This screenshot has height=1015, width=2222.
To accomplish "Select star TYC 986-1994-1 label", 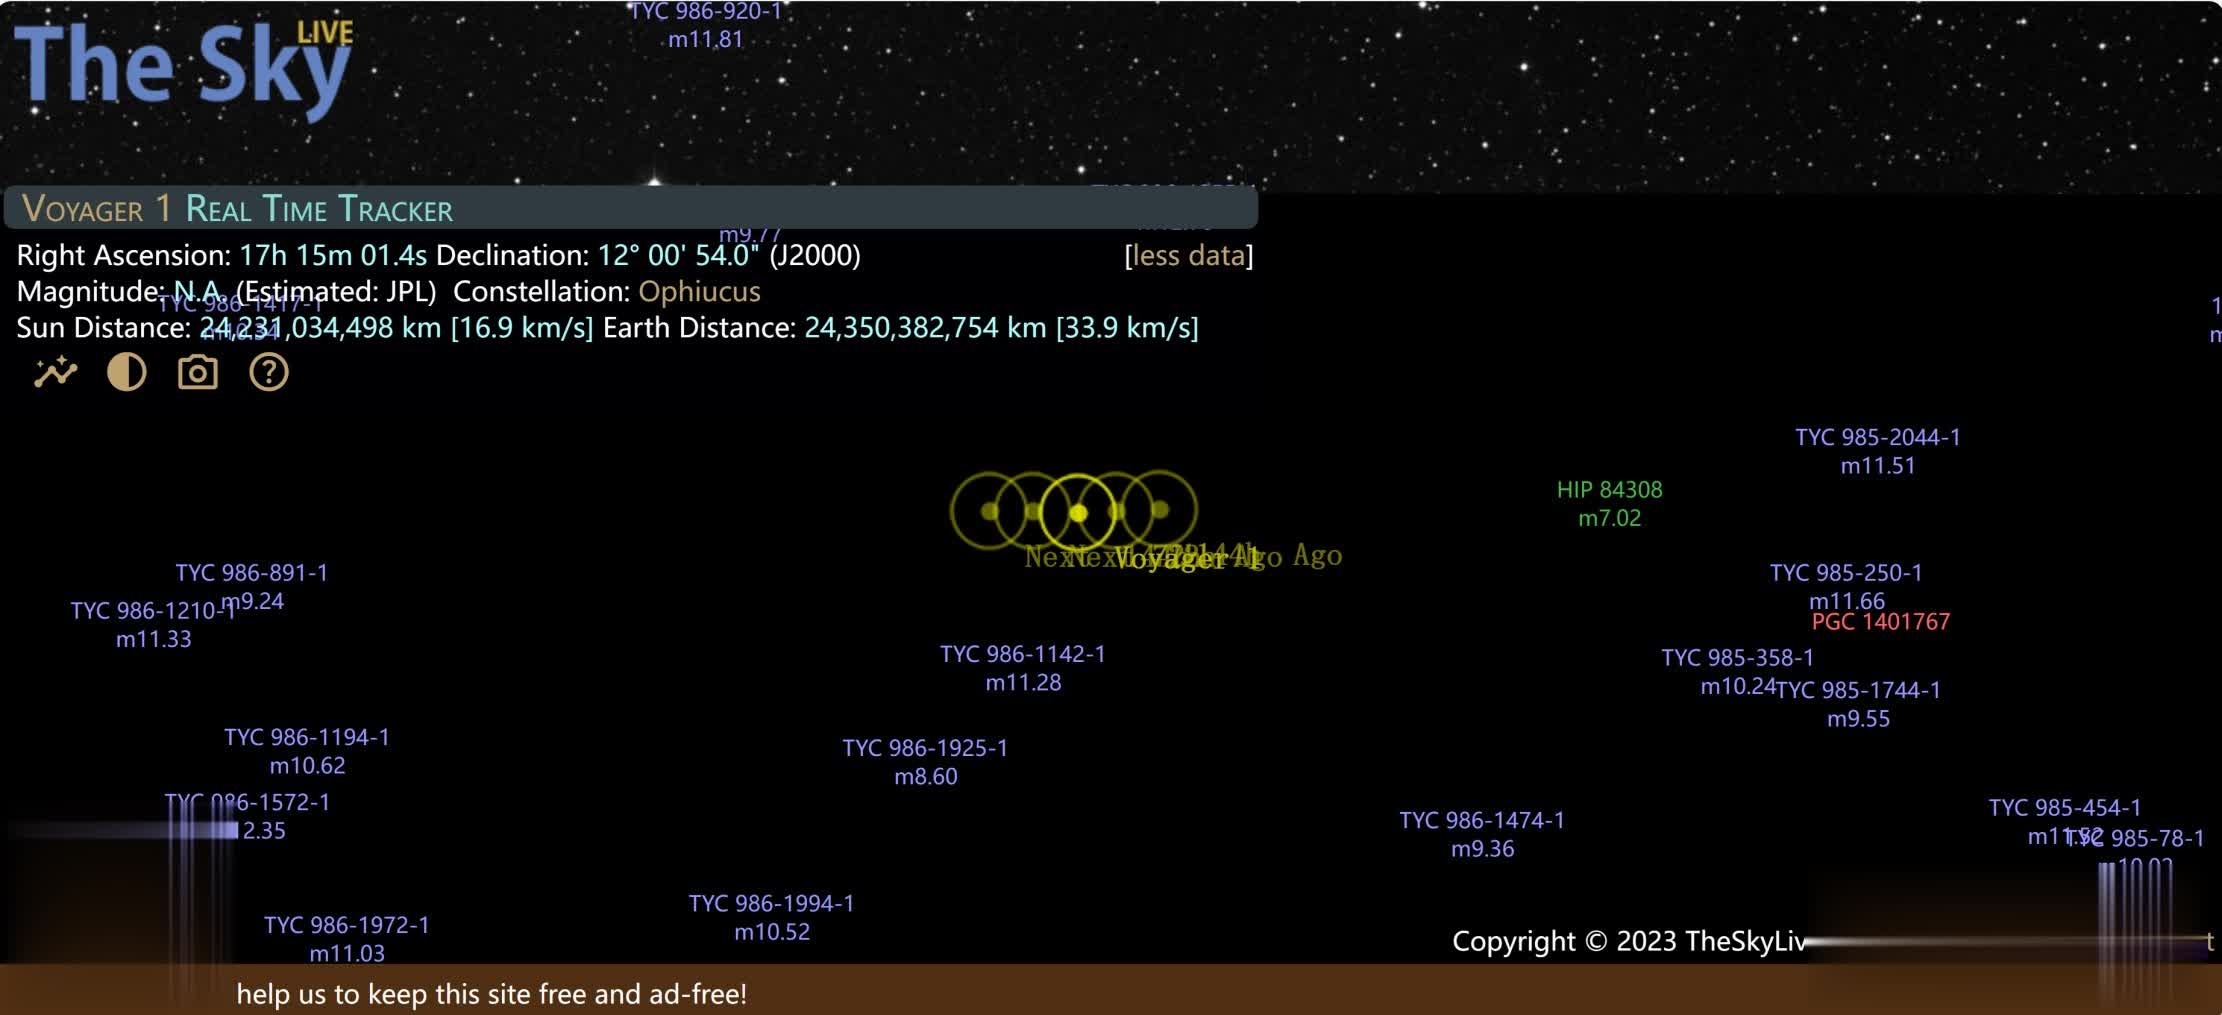I will [771, 904].
